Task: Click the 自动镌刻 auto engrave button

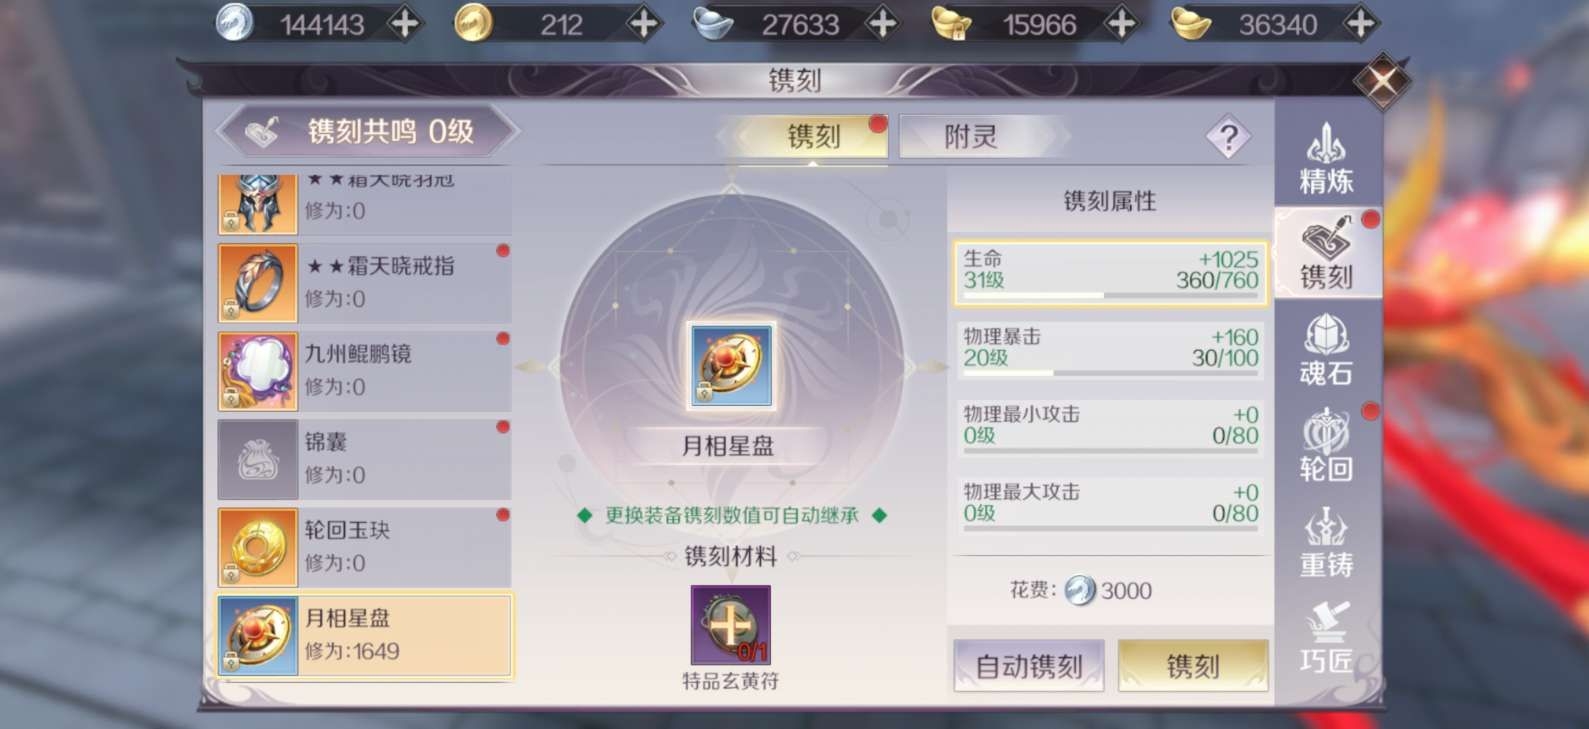Action: coord(1029,666)
